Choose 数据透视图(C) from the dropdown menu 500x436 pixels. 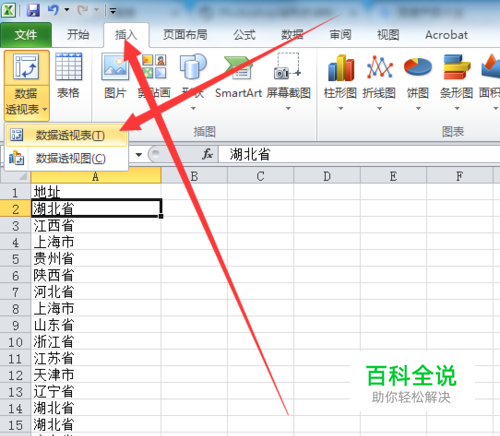66,158
